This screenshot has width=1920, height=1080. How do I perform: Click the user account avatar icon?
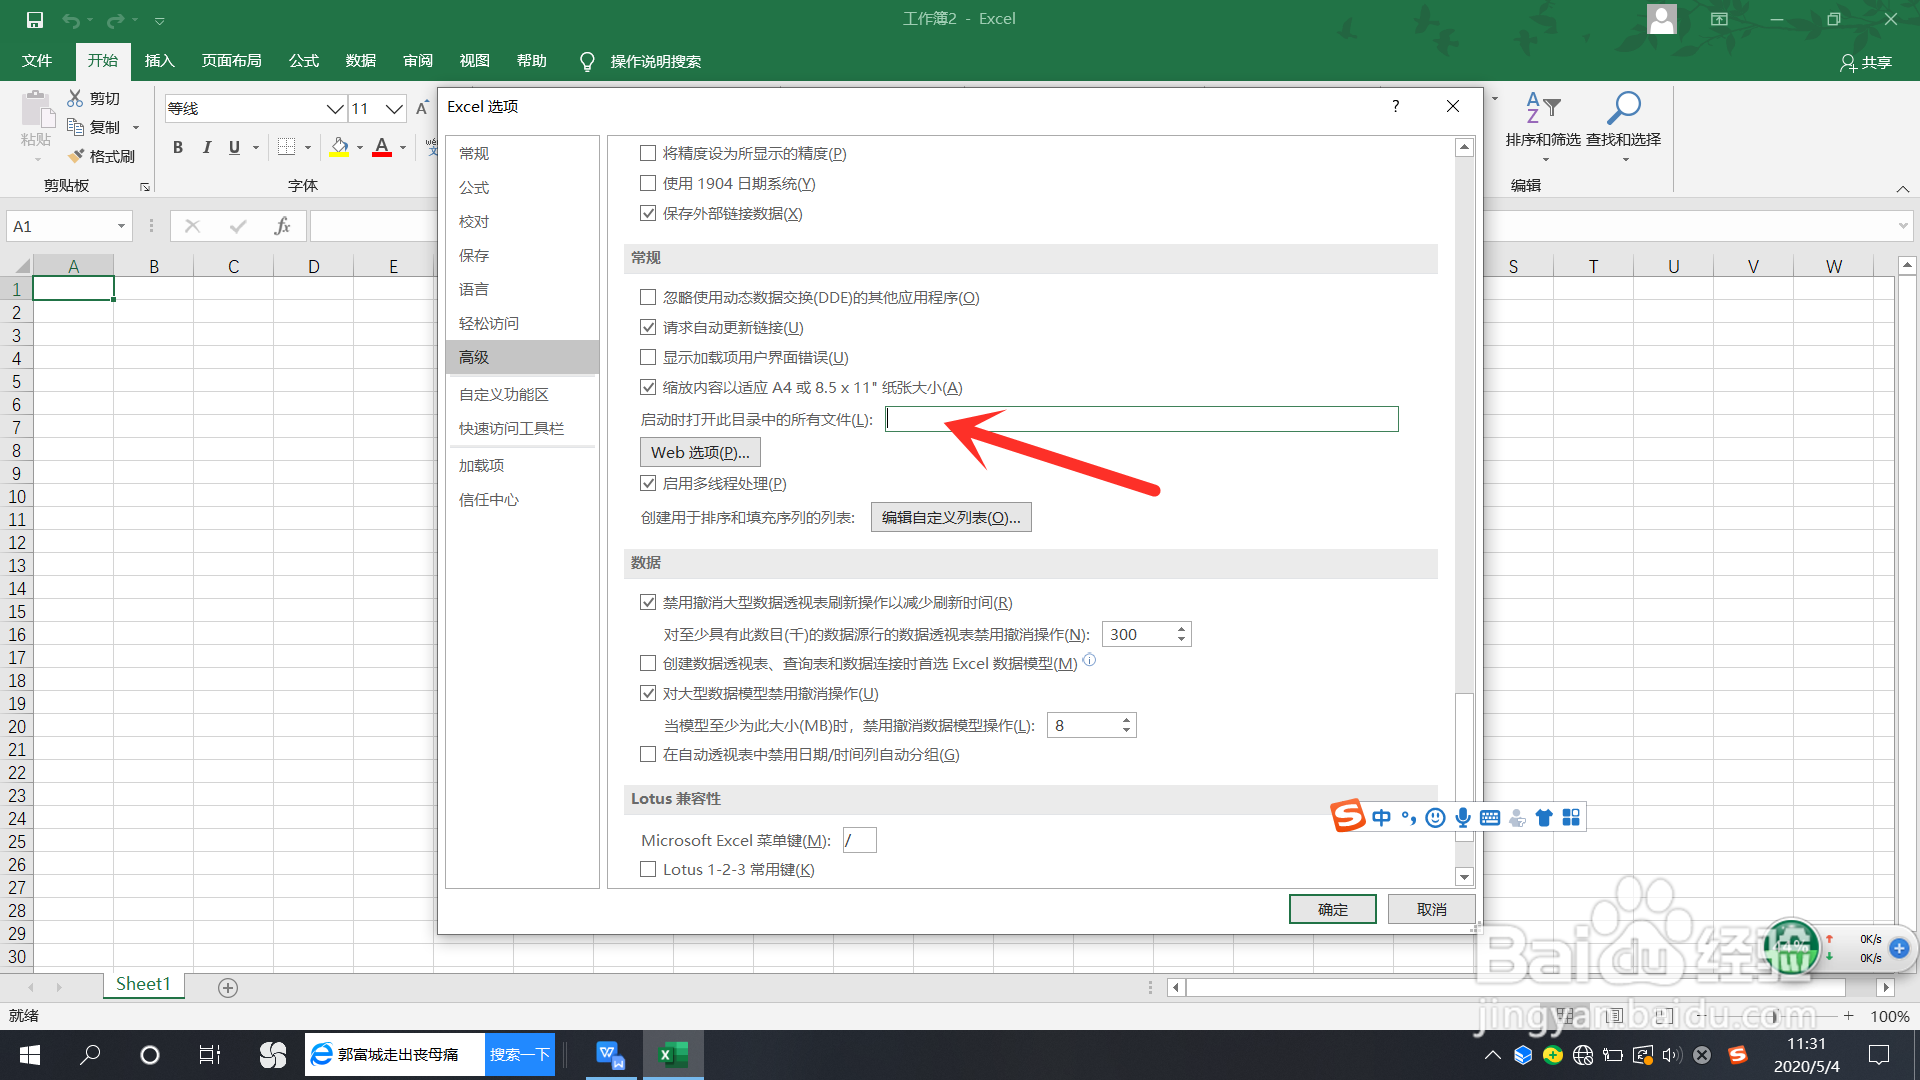tap(1662, 19)
